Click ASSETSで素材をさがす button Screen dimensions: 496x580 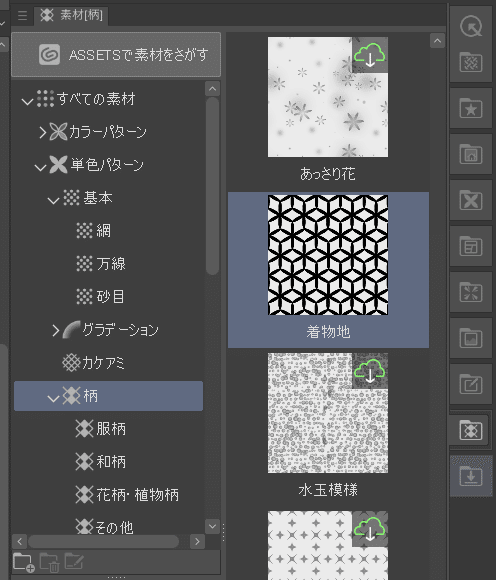(116, 55)
